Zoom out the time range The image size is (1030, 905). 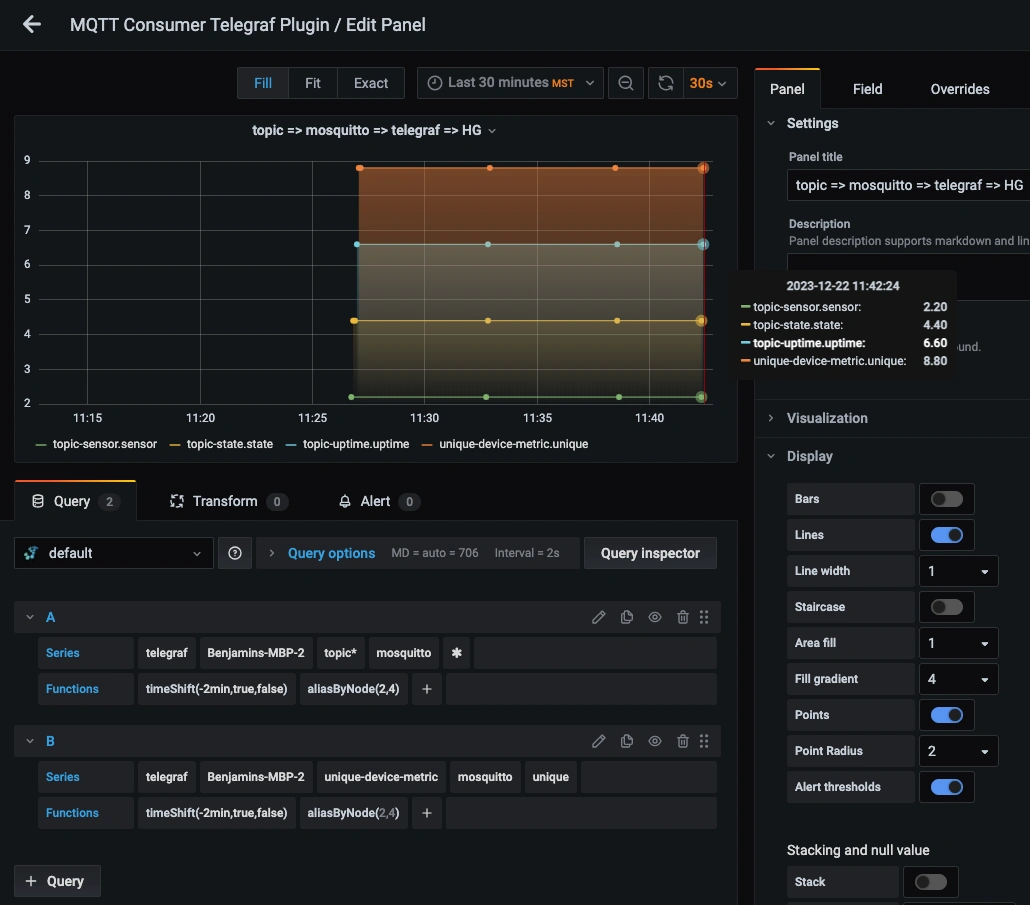(625, 83)
